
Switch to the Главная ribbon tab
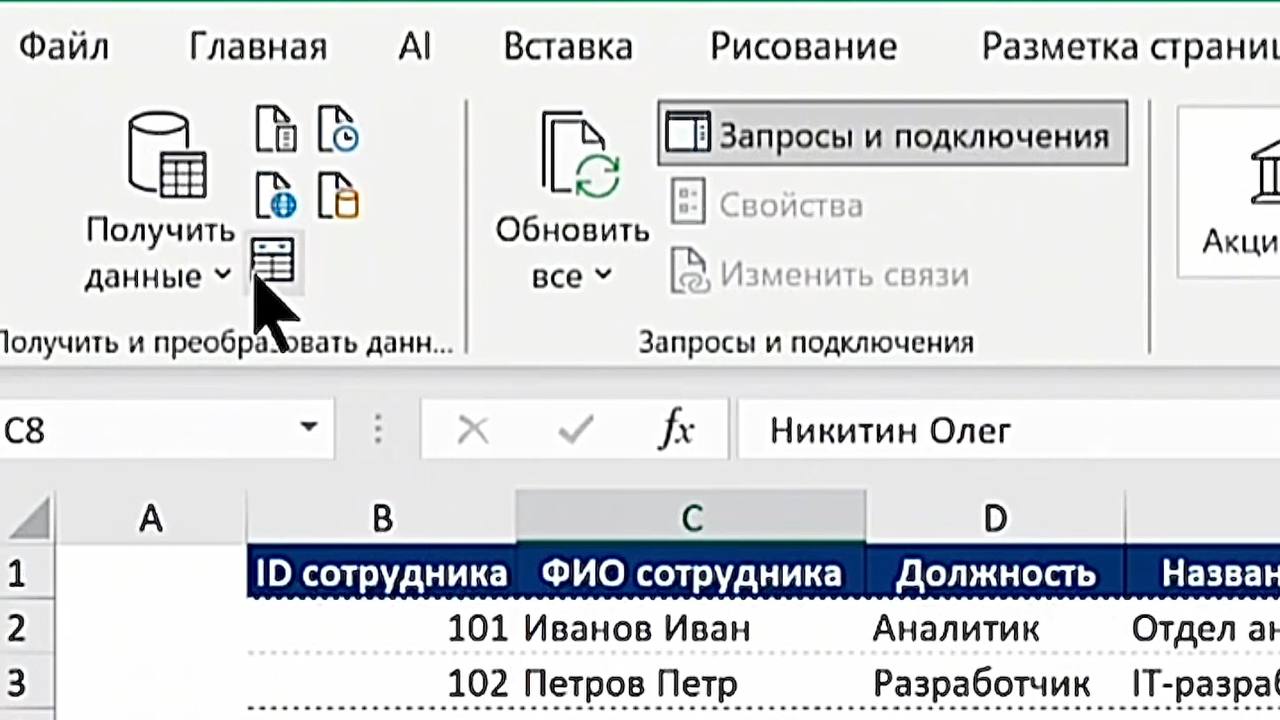[x=258, y=47]
